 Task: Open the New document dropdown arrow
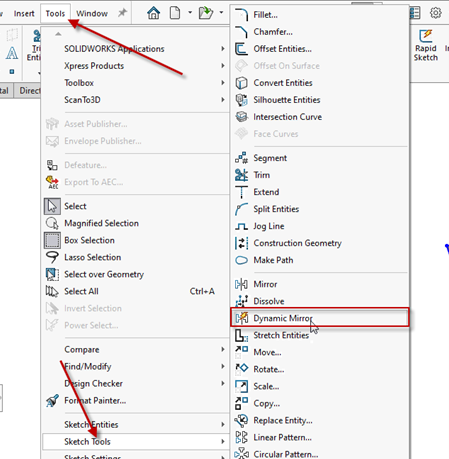click(x=190, y=13)
